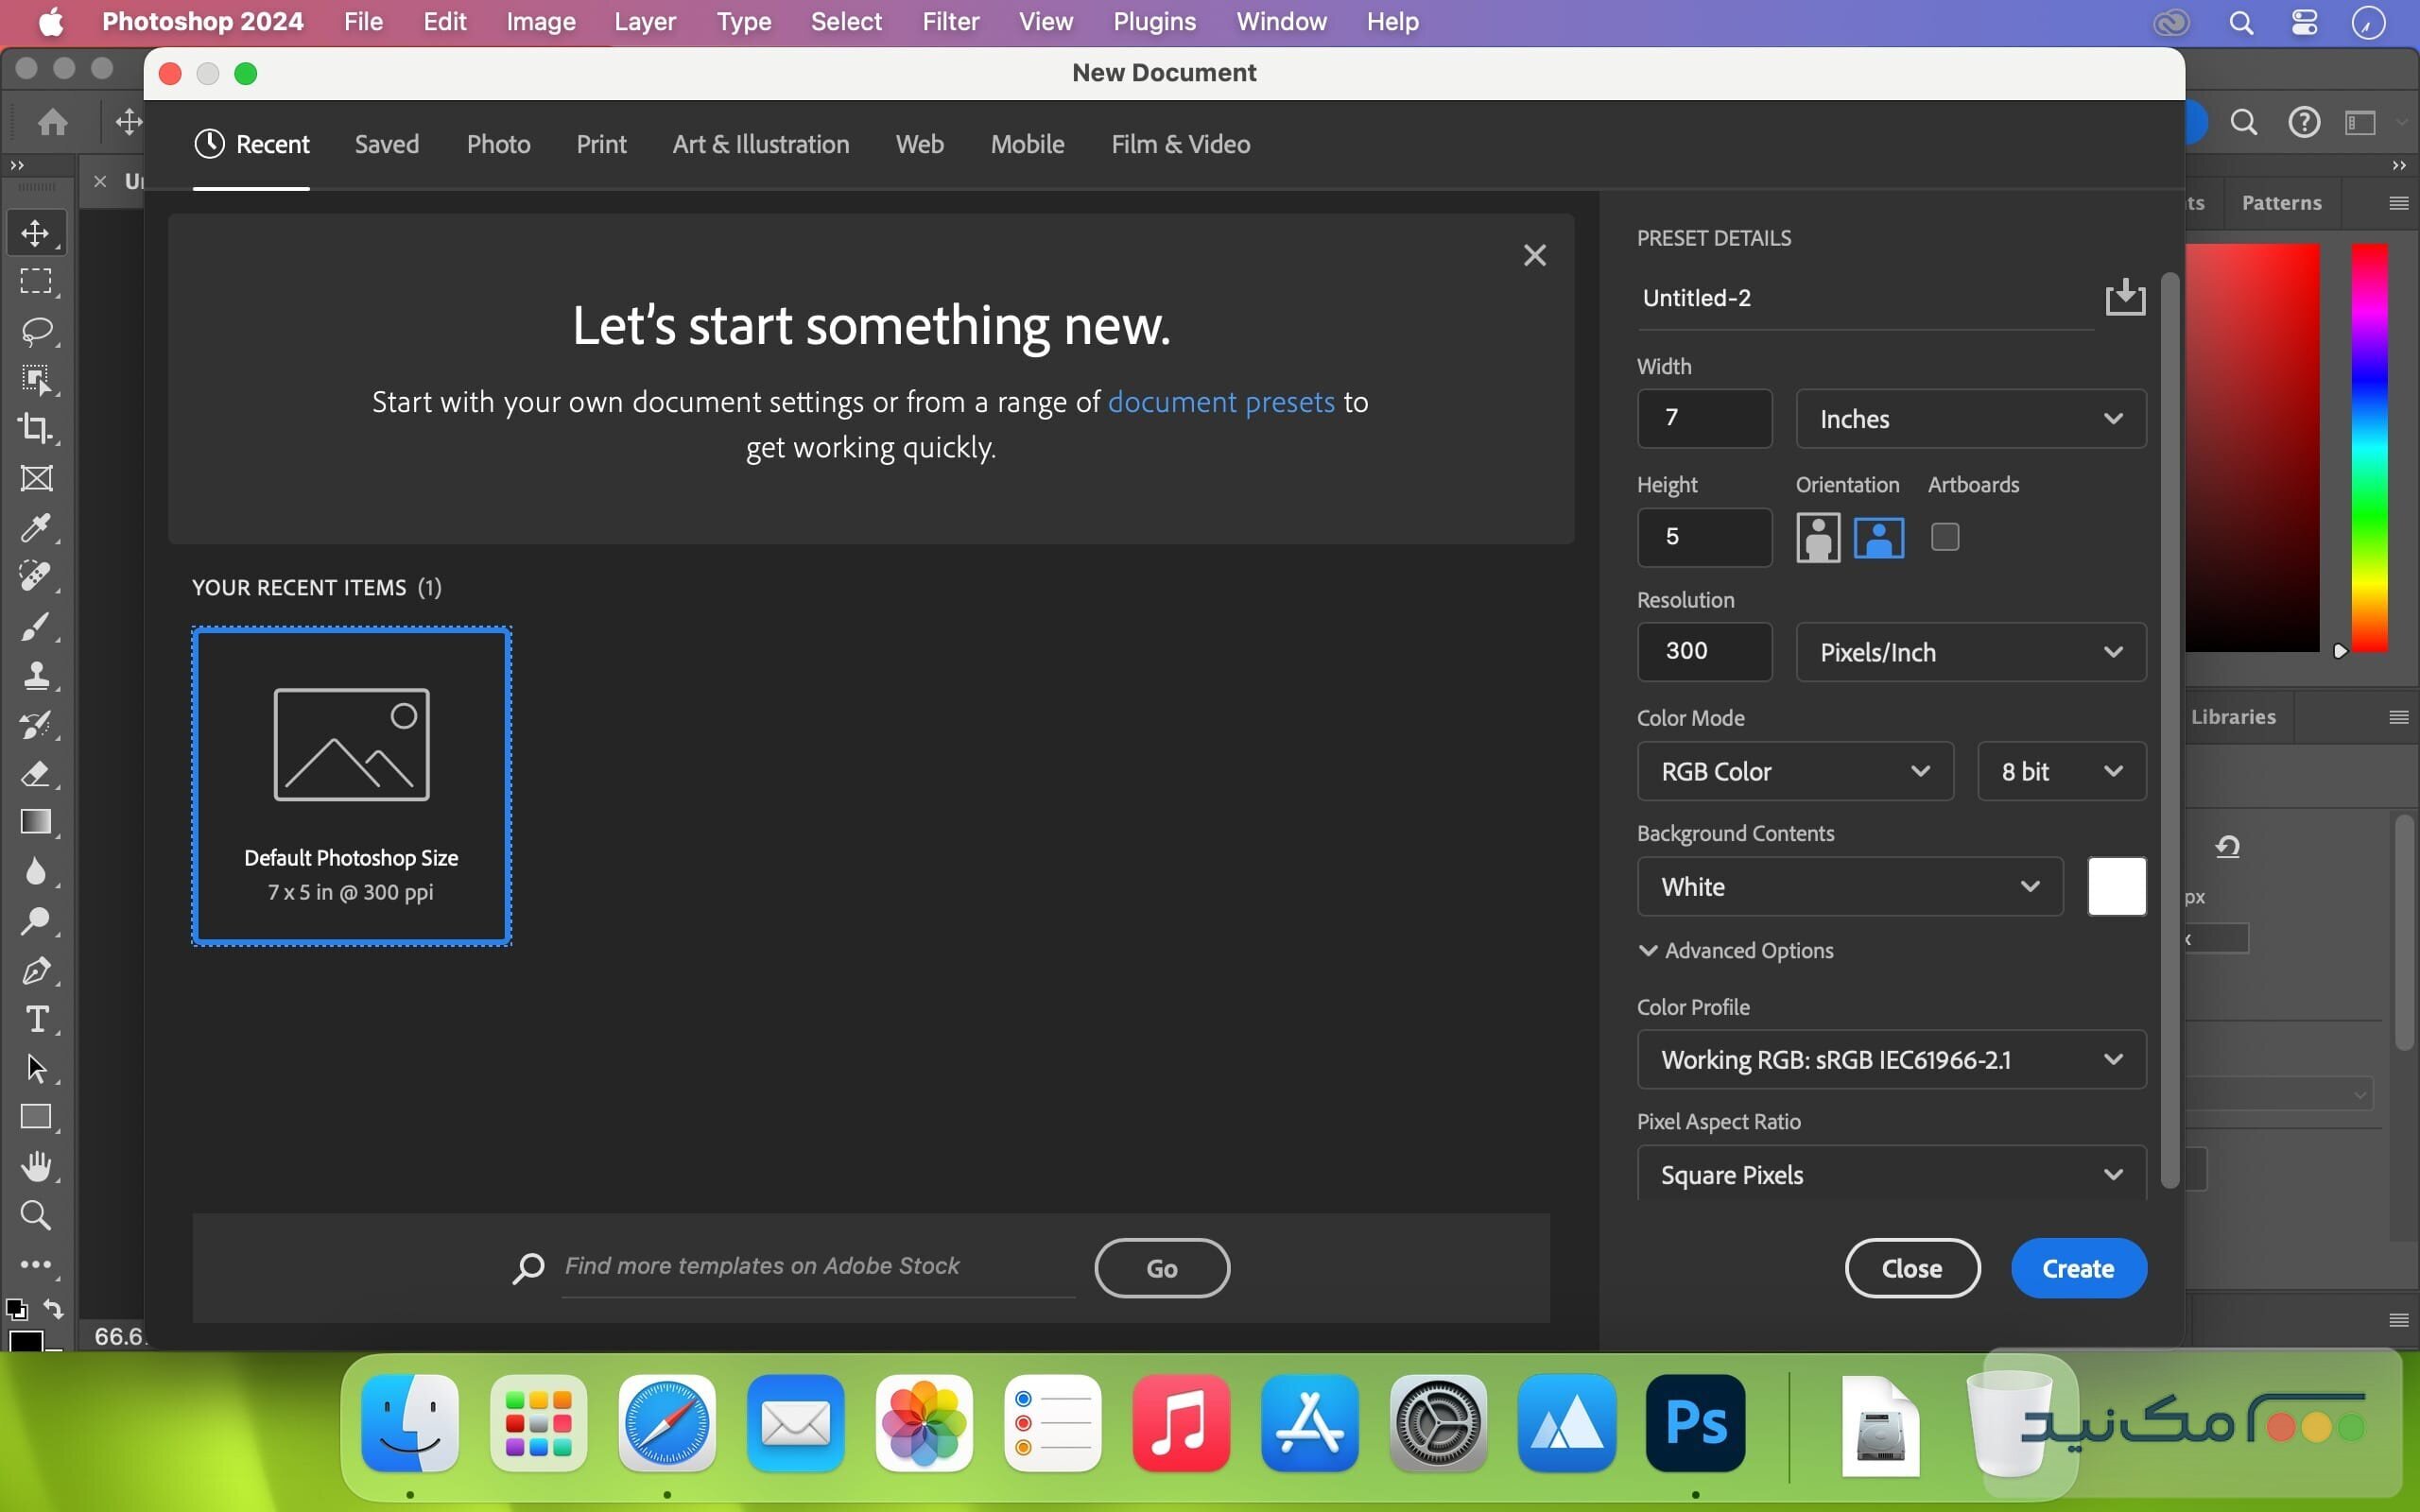
Task: Select Landscape orientation
Action: (1878, 537)
